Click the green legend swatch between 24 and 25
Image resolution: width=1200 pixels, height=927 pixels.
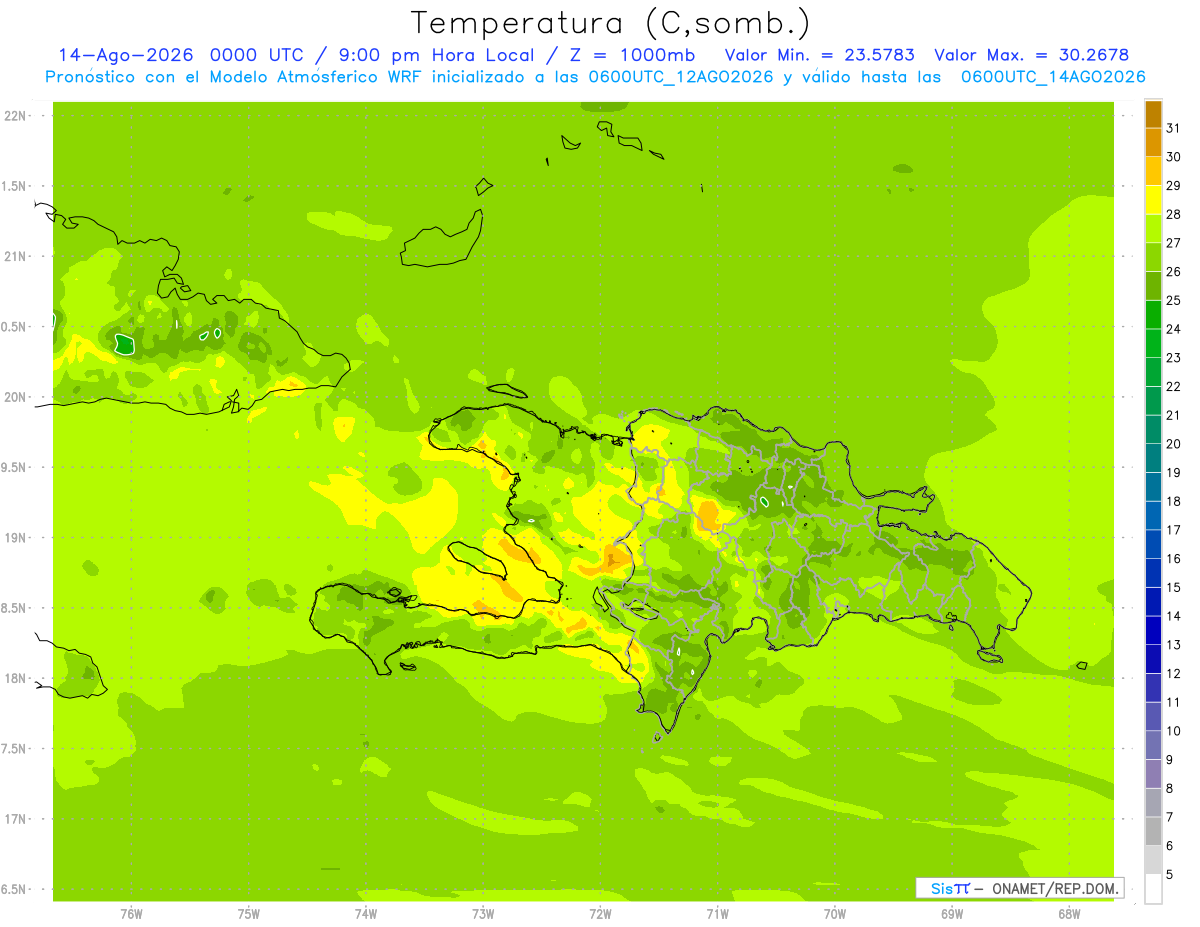(1153, 315)
